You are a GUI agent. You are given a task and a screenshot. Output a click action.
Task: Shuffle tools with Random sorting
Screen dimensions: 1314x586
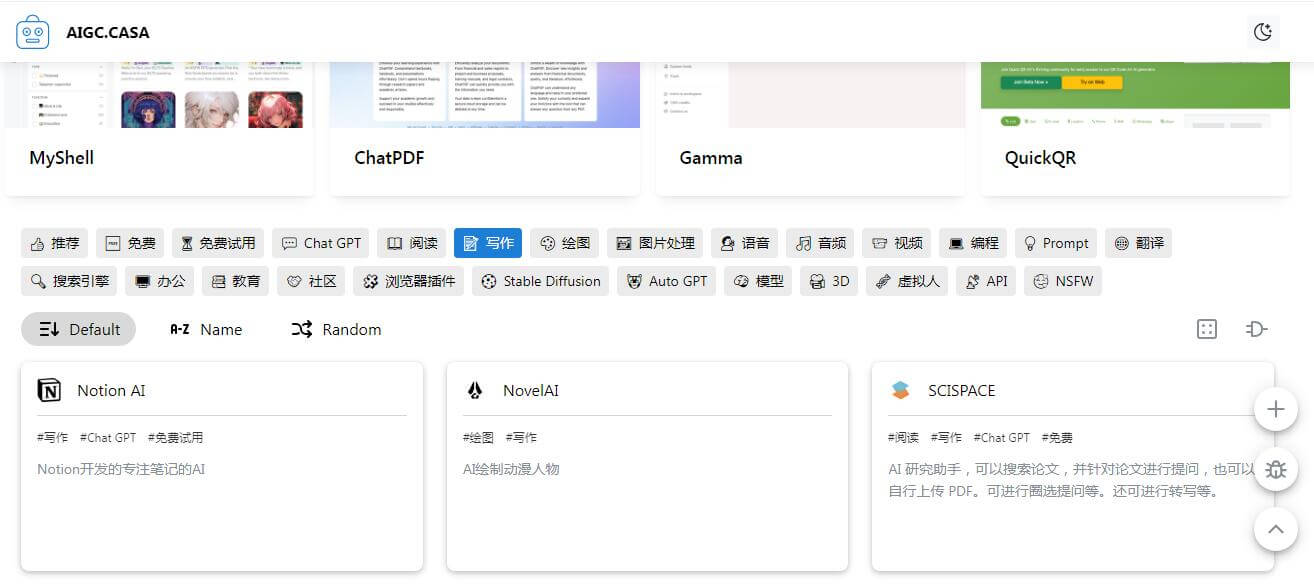click(336, 329)
